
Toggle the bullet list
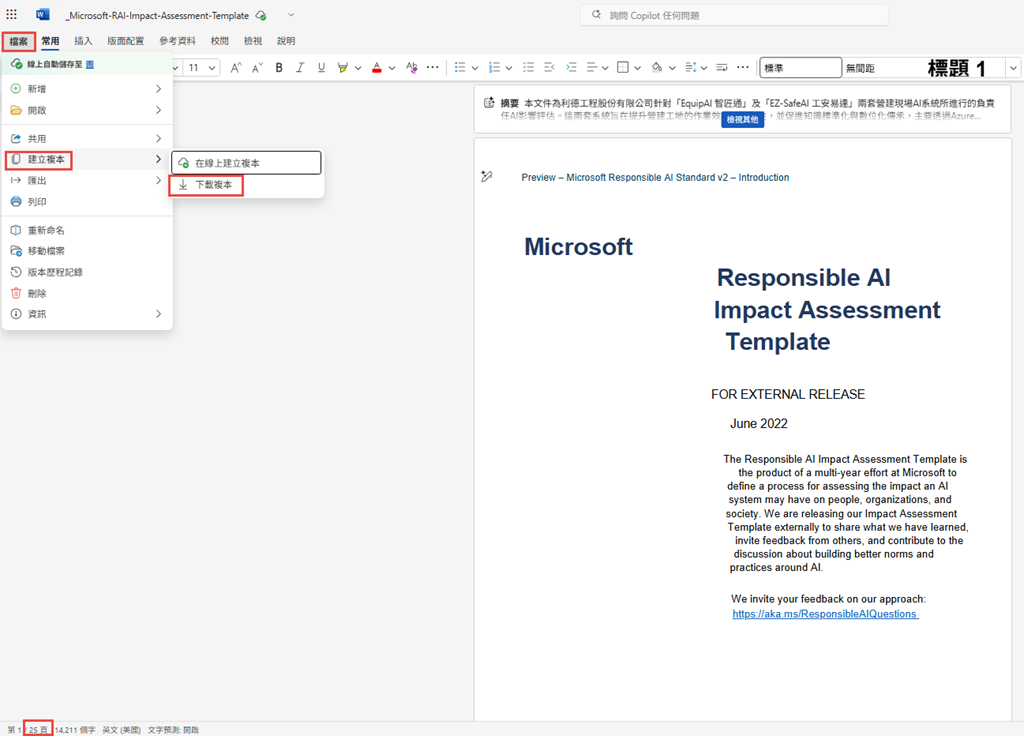point(460,67)
